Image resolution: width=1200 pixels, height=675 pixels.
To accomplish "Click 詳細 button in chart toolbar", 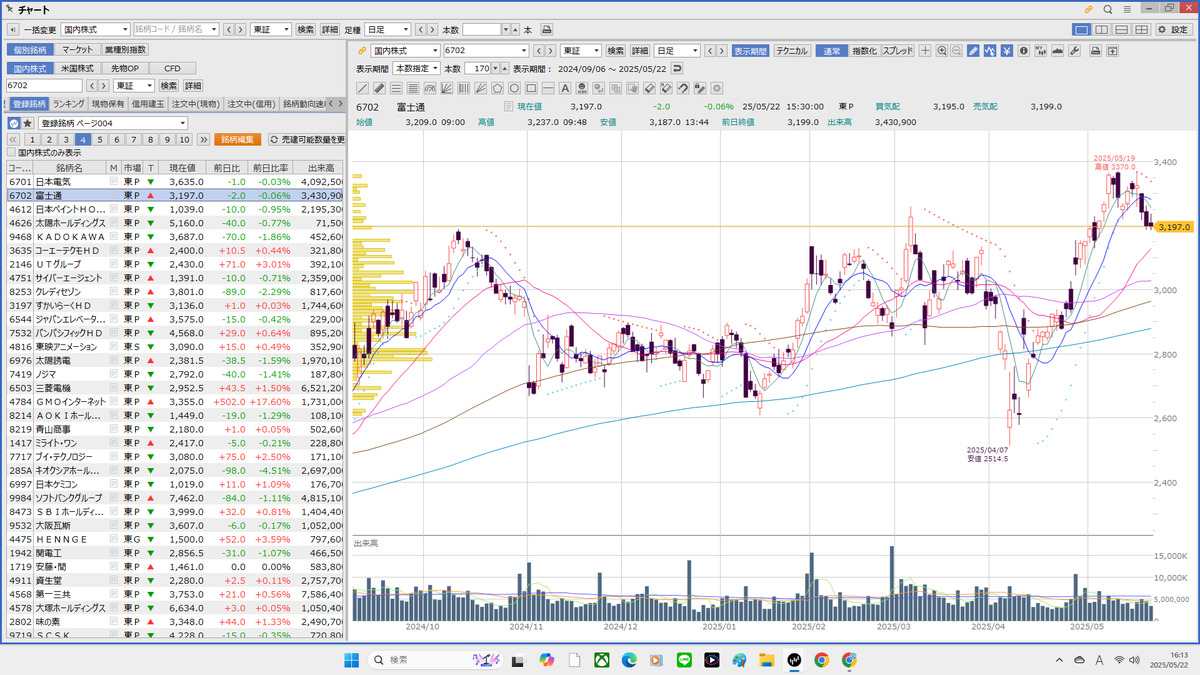I will tap(640, 51).
